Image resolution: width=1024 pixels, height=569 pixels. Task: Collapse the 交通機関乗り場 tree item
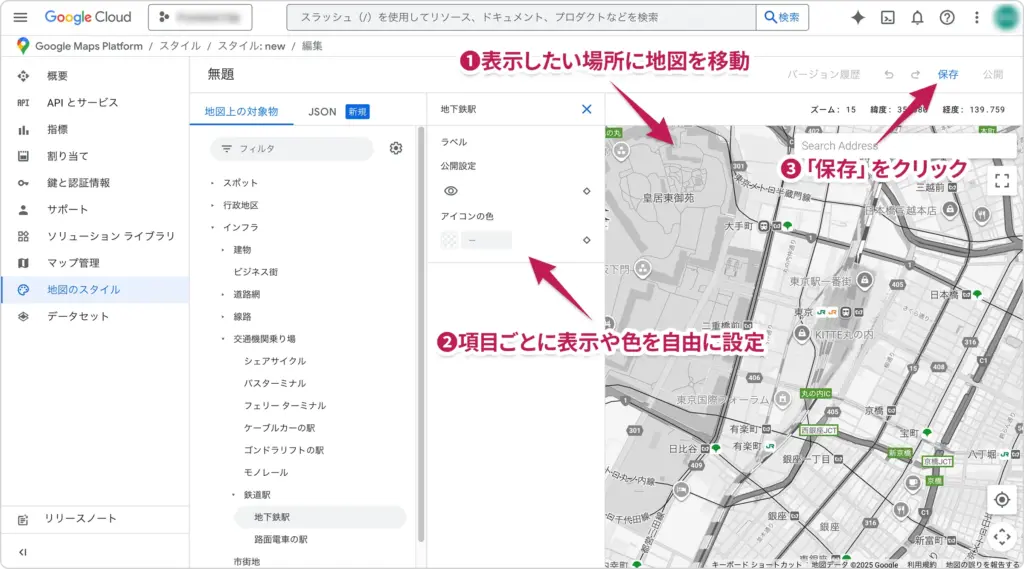pyautogui.click(x=223, y=339)
